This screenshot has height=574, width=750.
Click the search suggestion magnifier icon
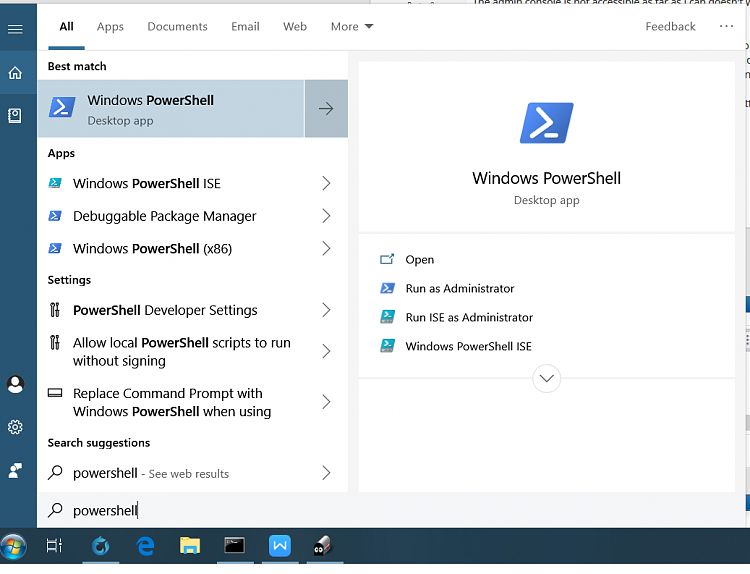[55, 473]
